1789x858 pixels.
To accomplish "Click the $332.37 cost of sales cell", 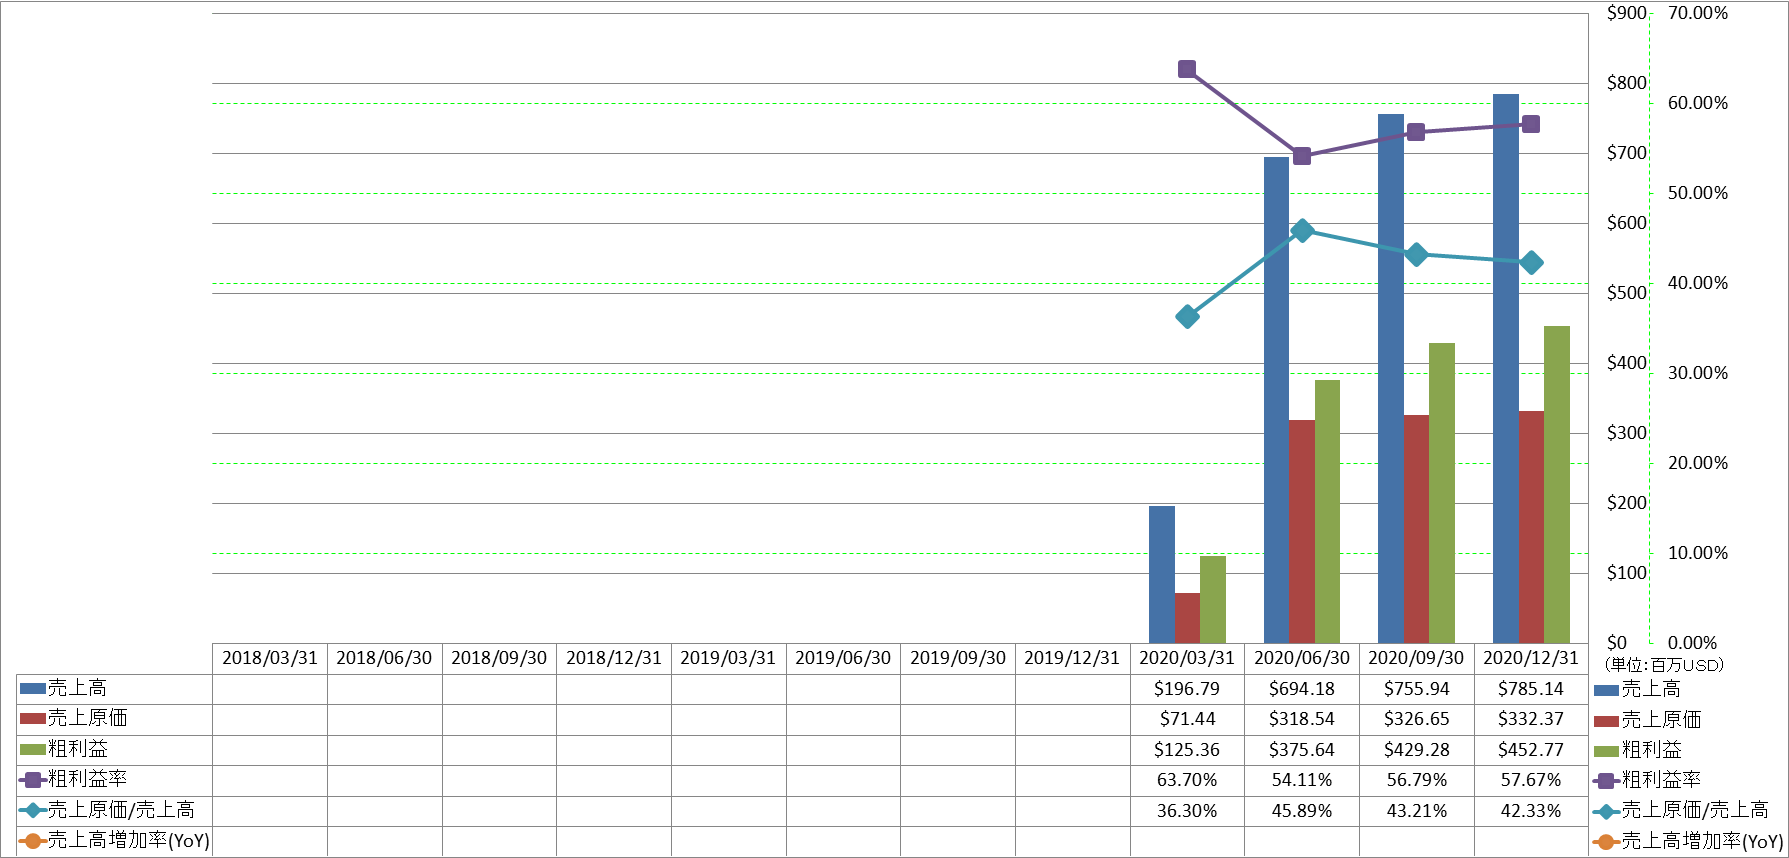I will click(x=1531, y=719).
